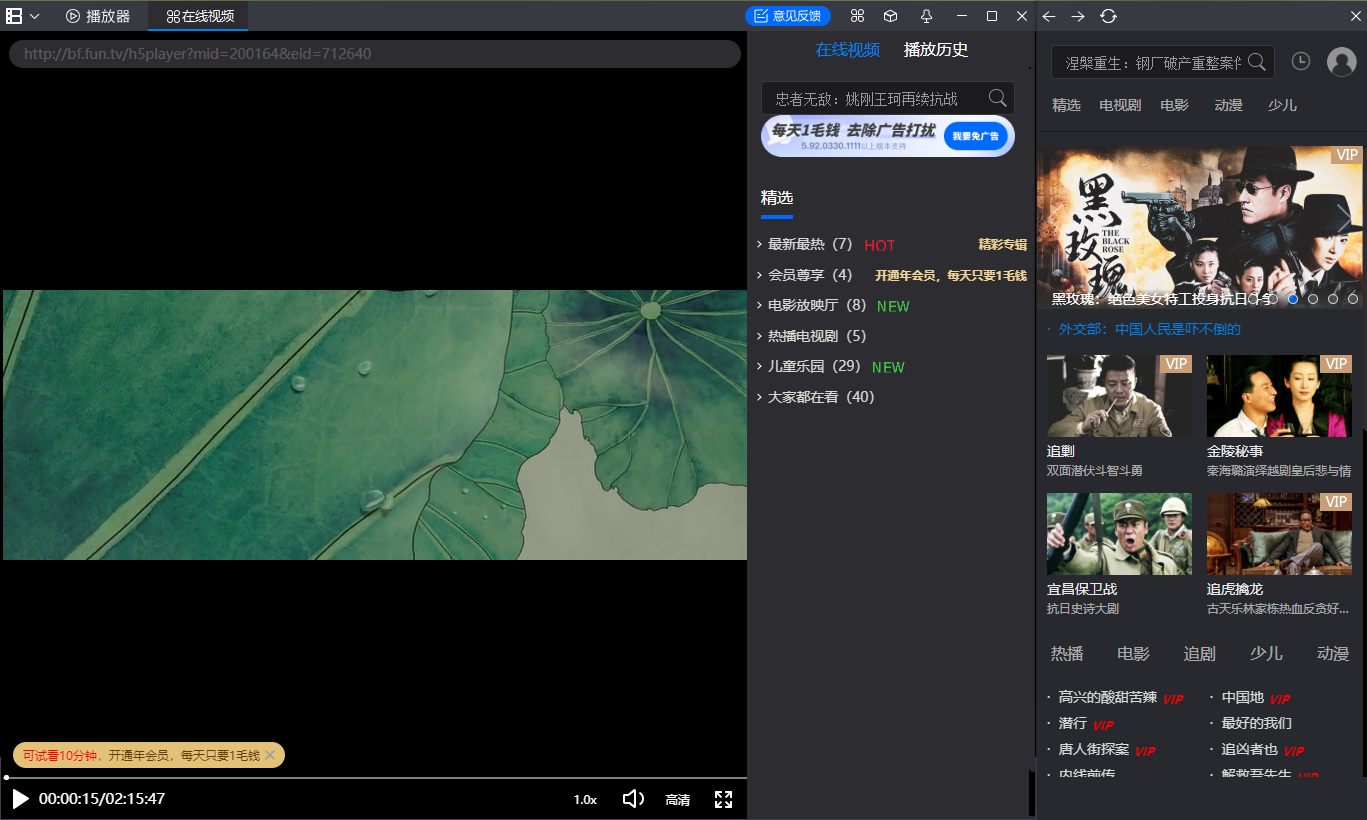Play the video with play button

pyautogui.click(x=20, y=799)
